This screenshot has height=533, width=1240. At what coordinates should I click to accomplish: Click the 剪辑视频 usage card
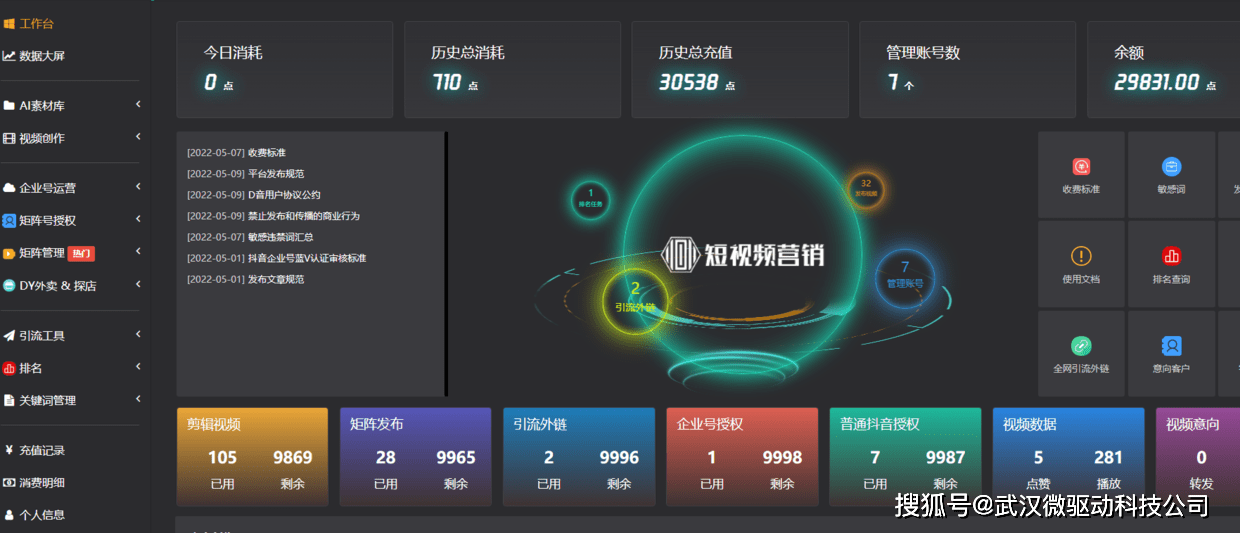(252, 457)
